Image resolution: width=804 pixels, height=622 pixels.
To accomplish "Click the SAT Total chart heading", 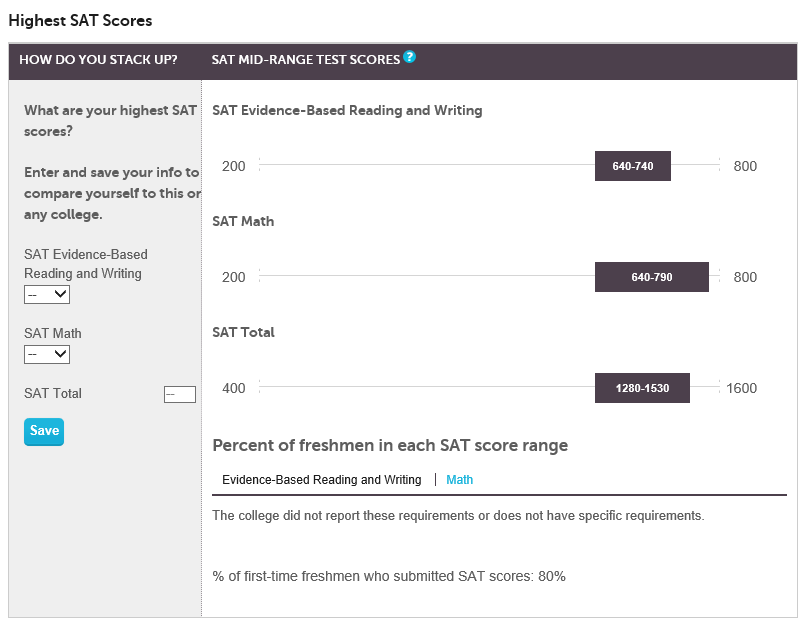I will click(244, 332).
